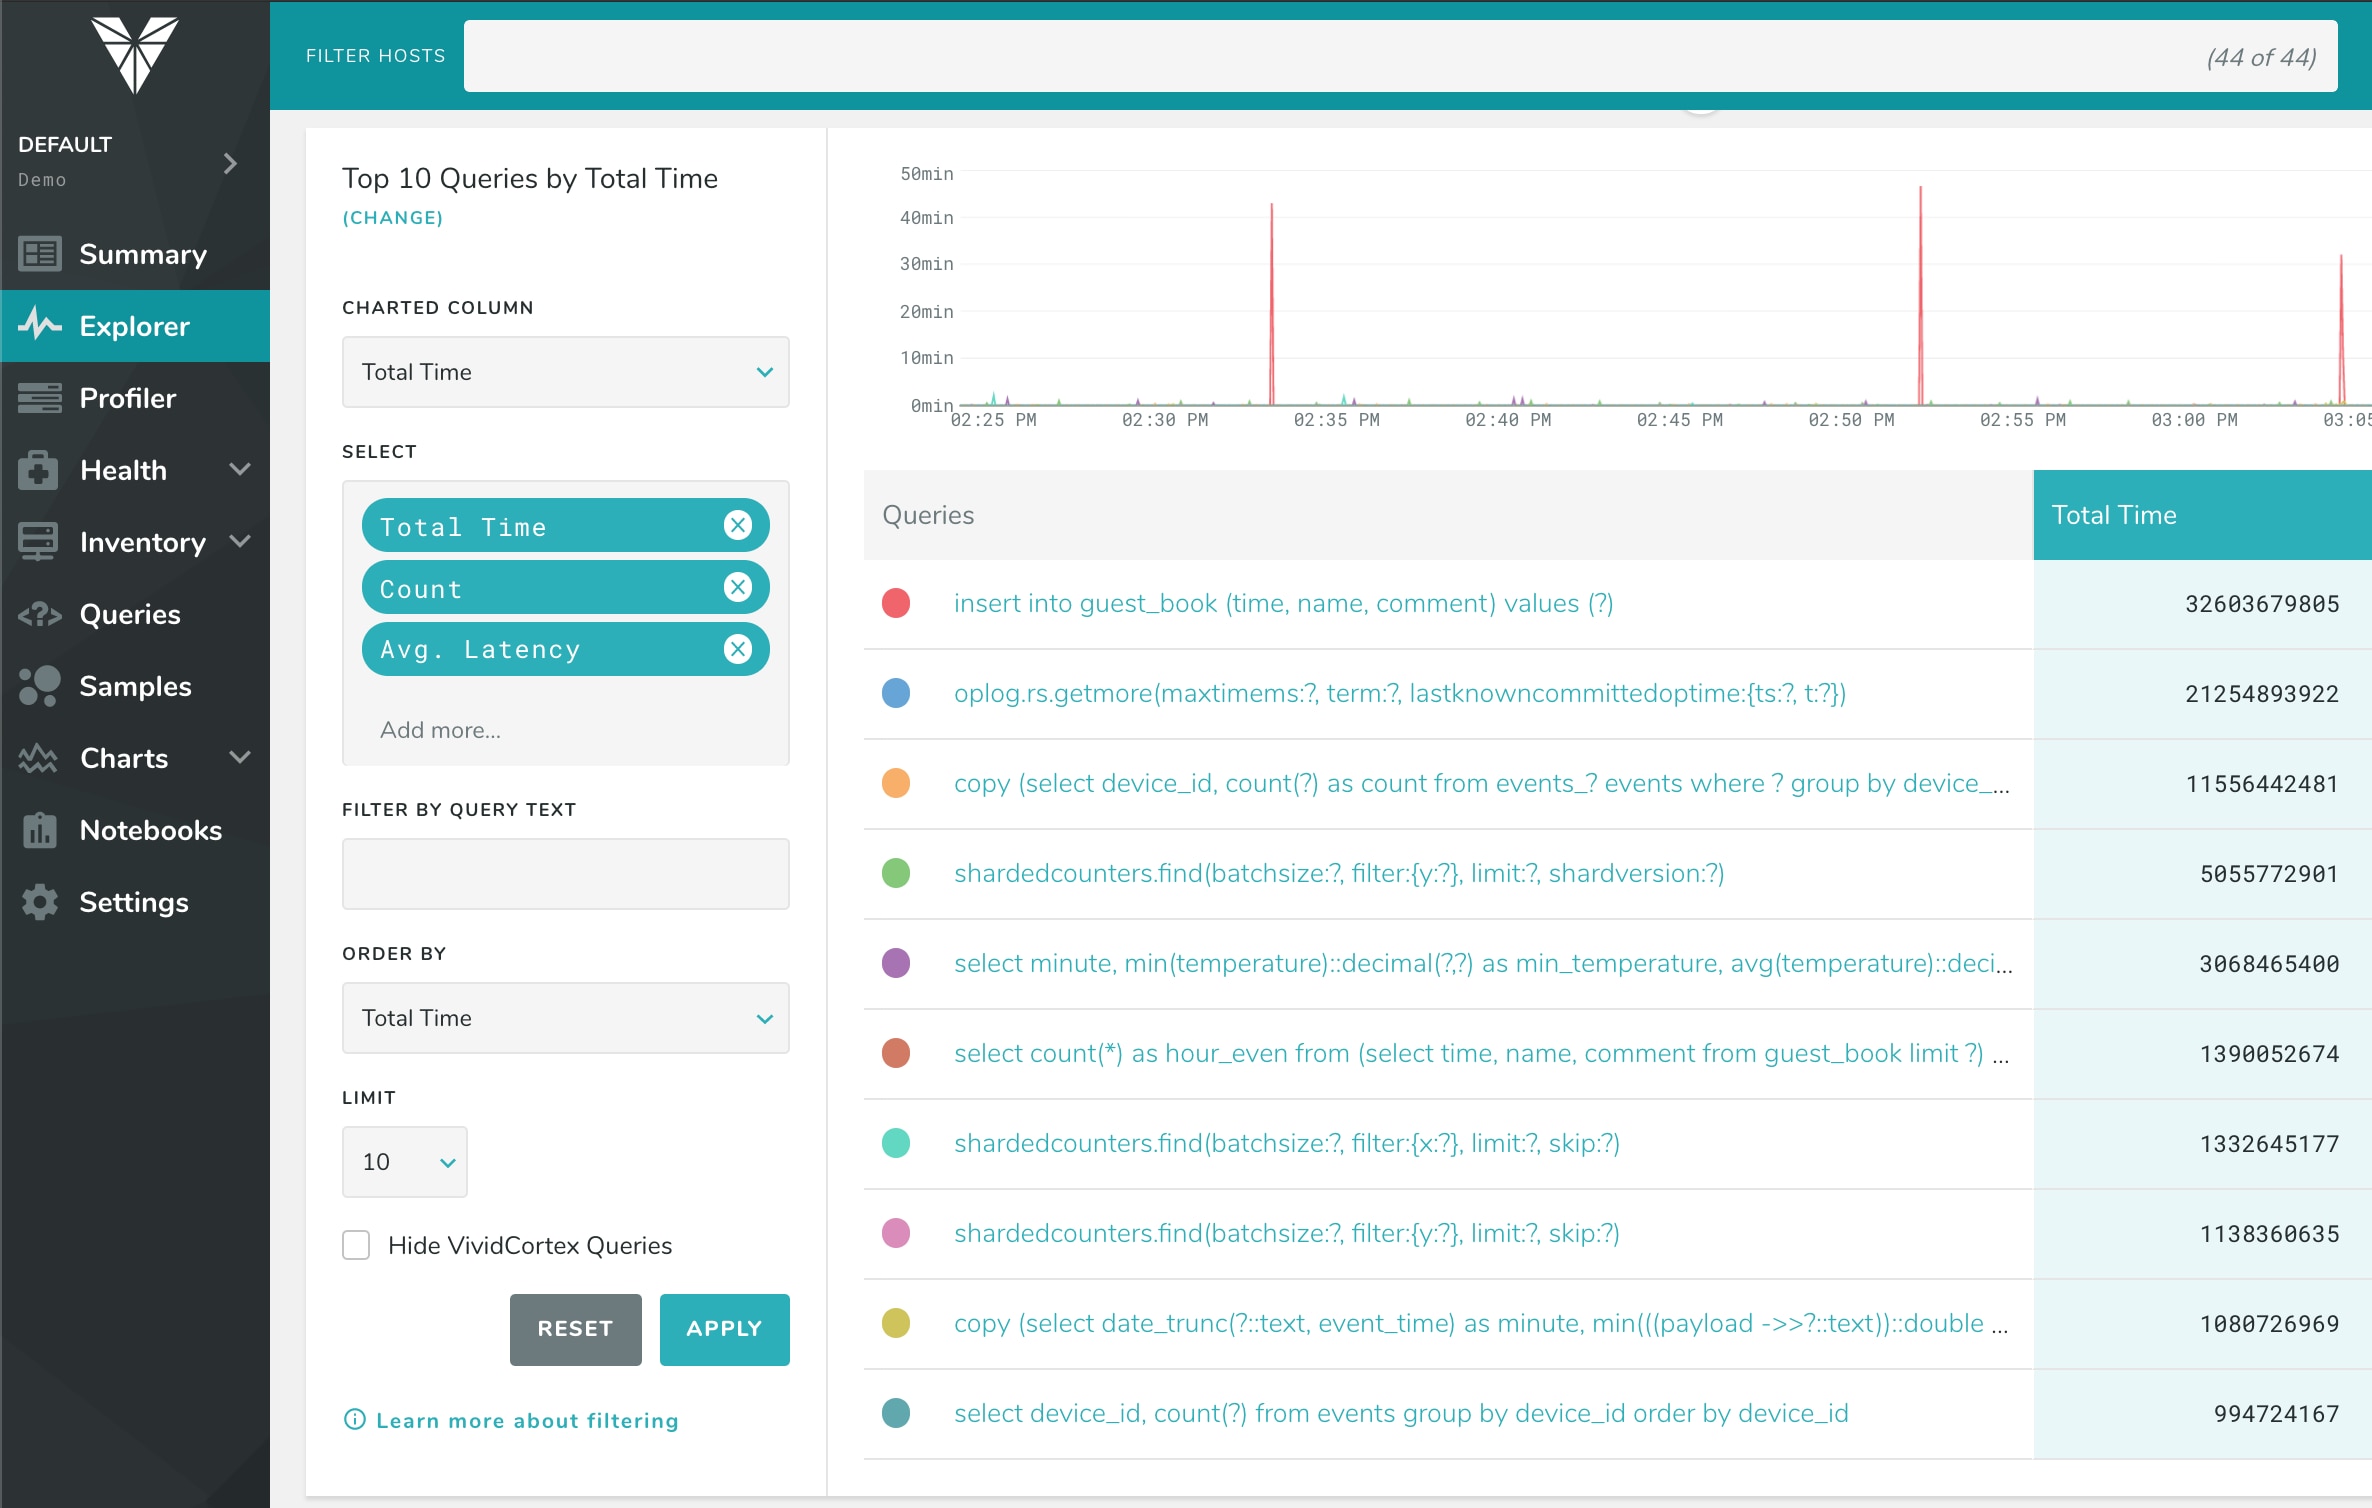This screenshot has width=2372, height=1508.
Task: Open the Explorer page
Action: tap(135, 326)
